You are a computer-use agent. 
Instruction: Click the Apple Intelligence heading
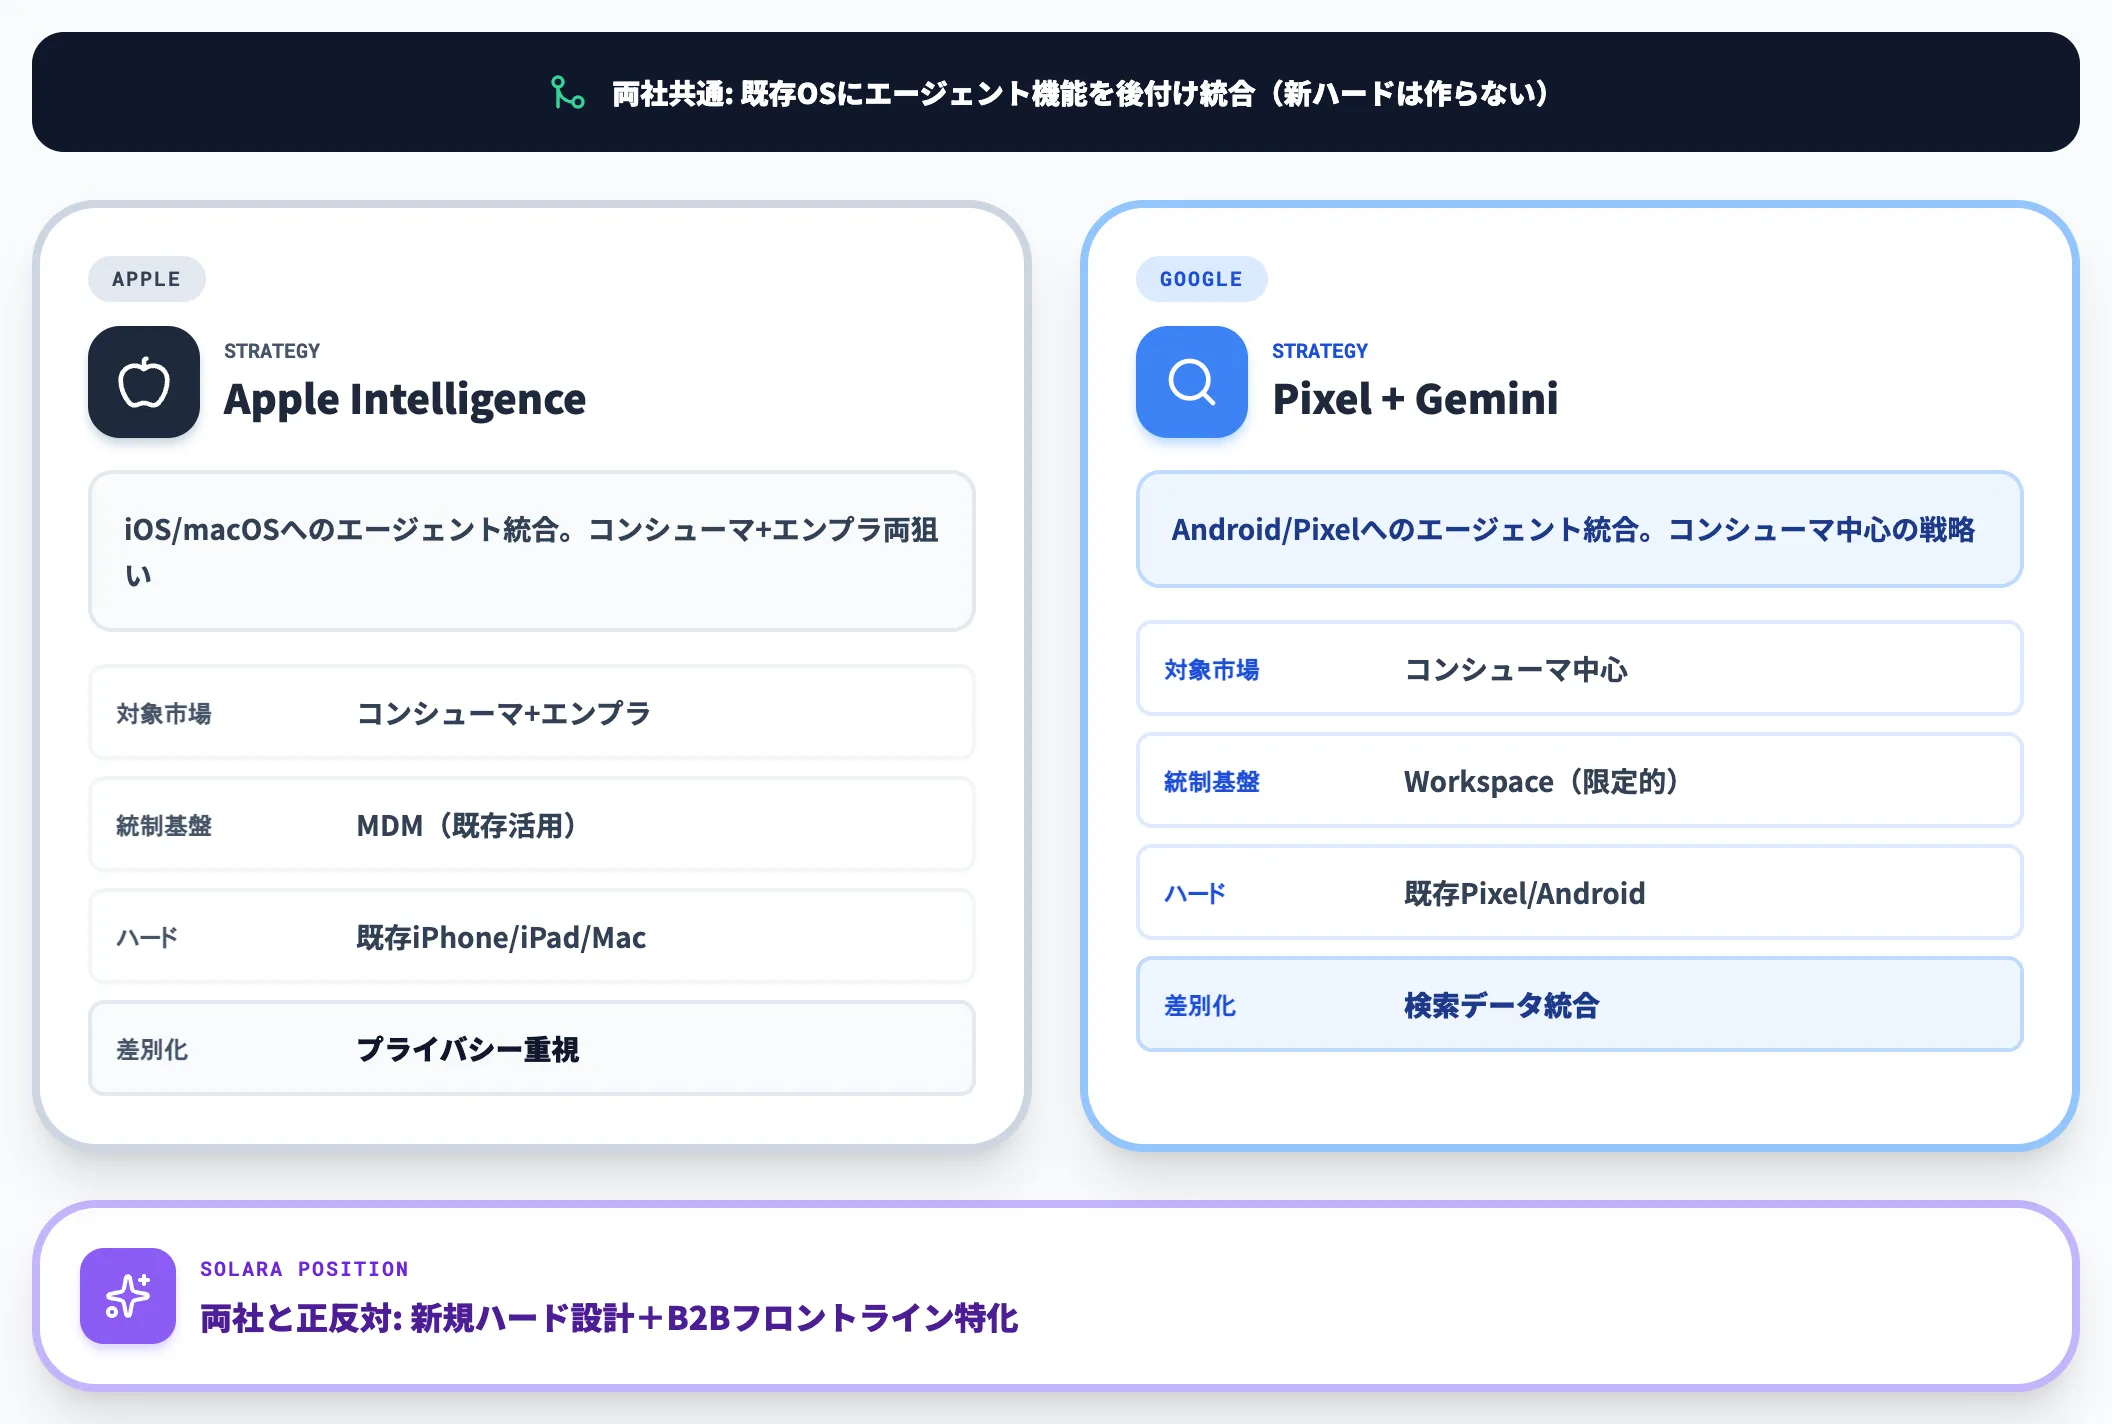pos(405,400)
